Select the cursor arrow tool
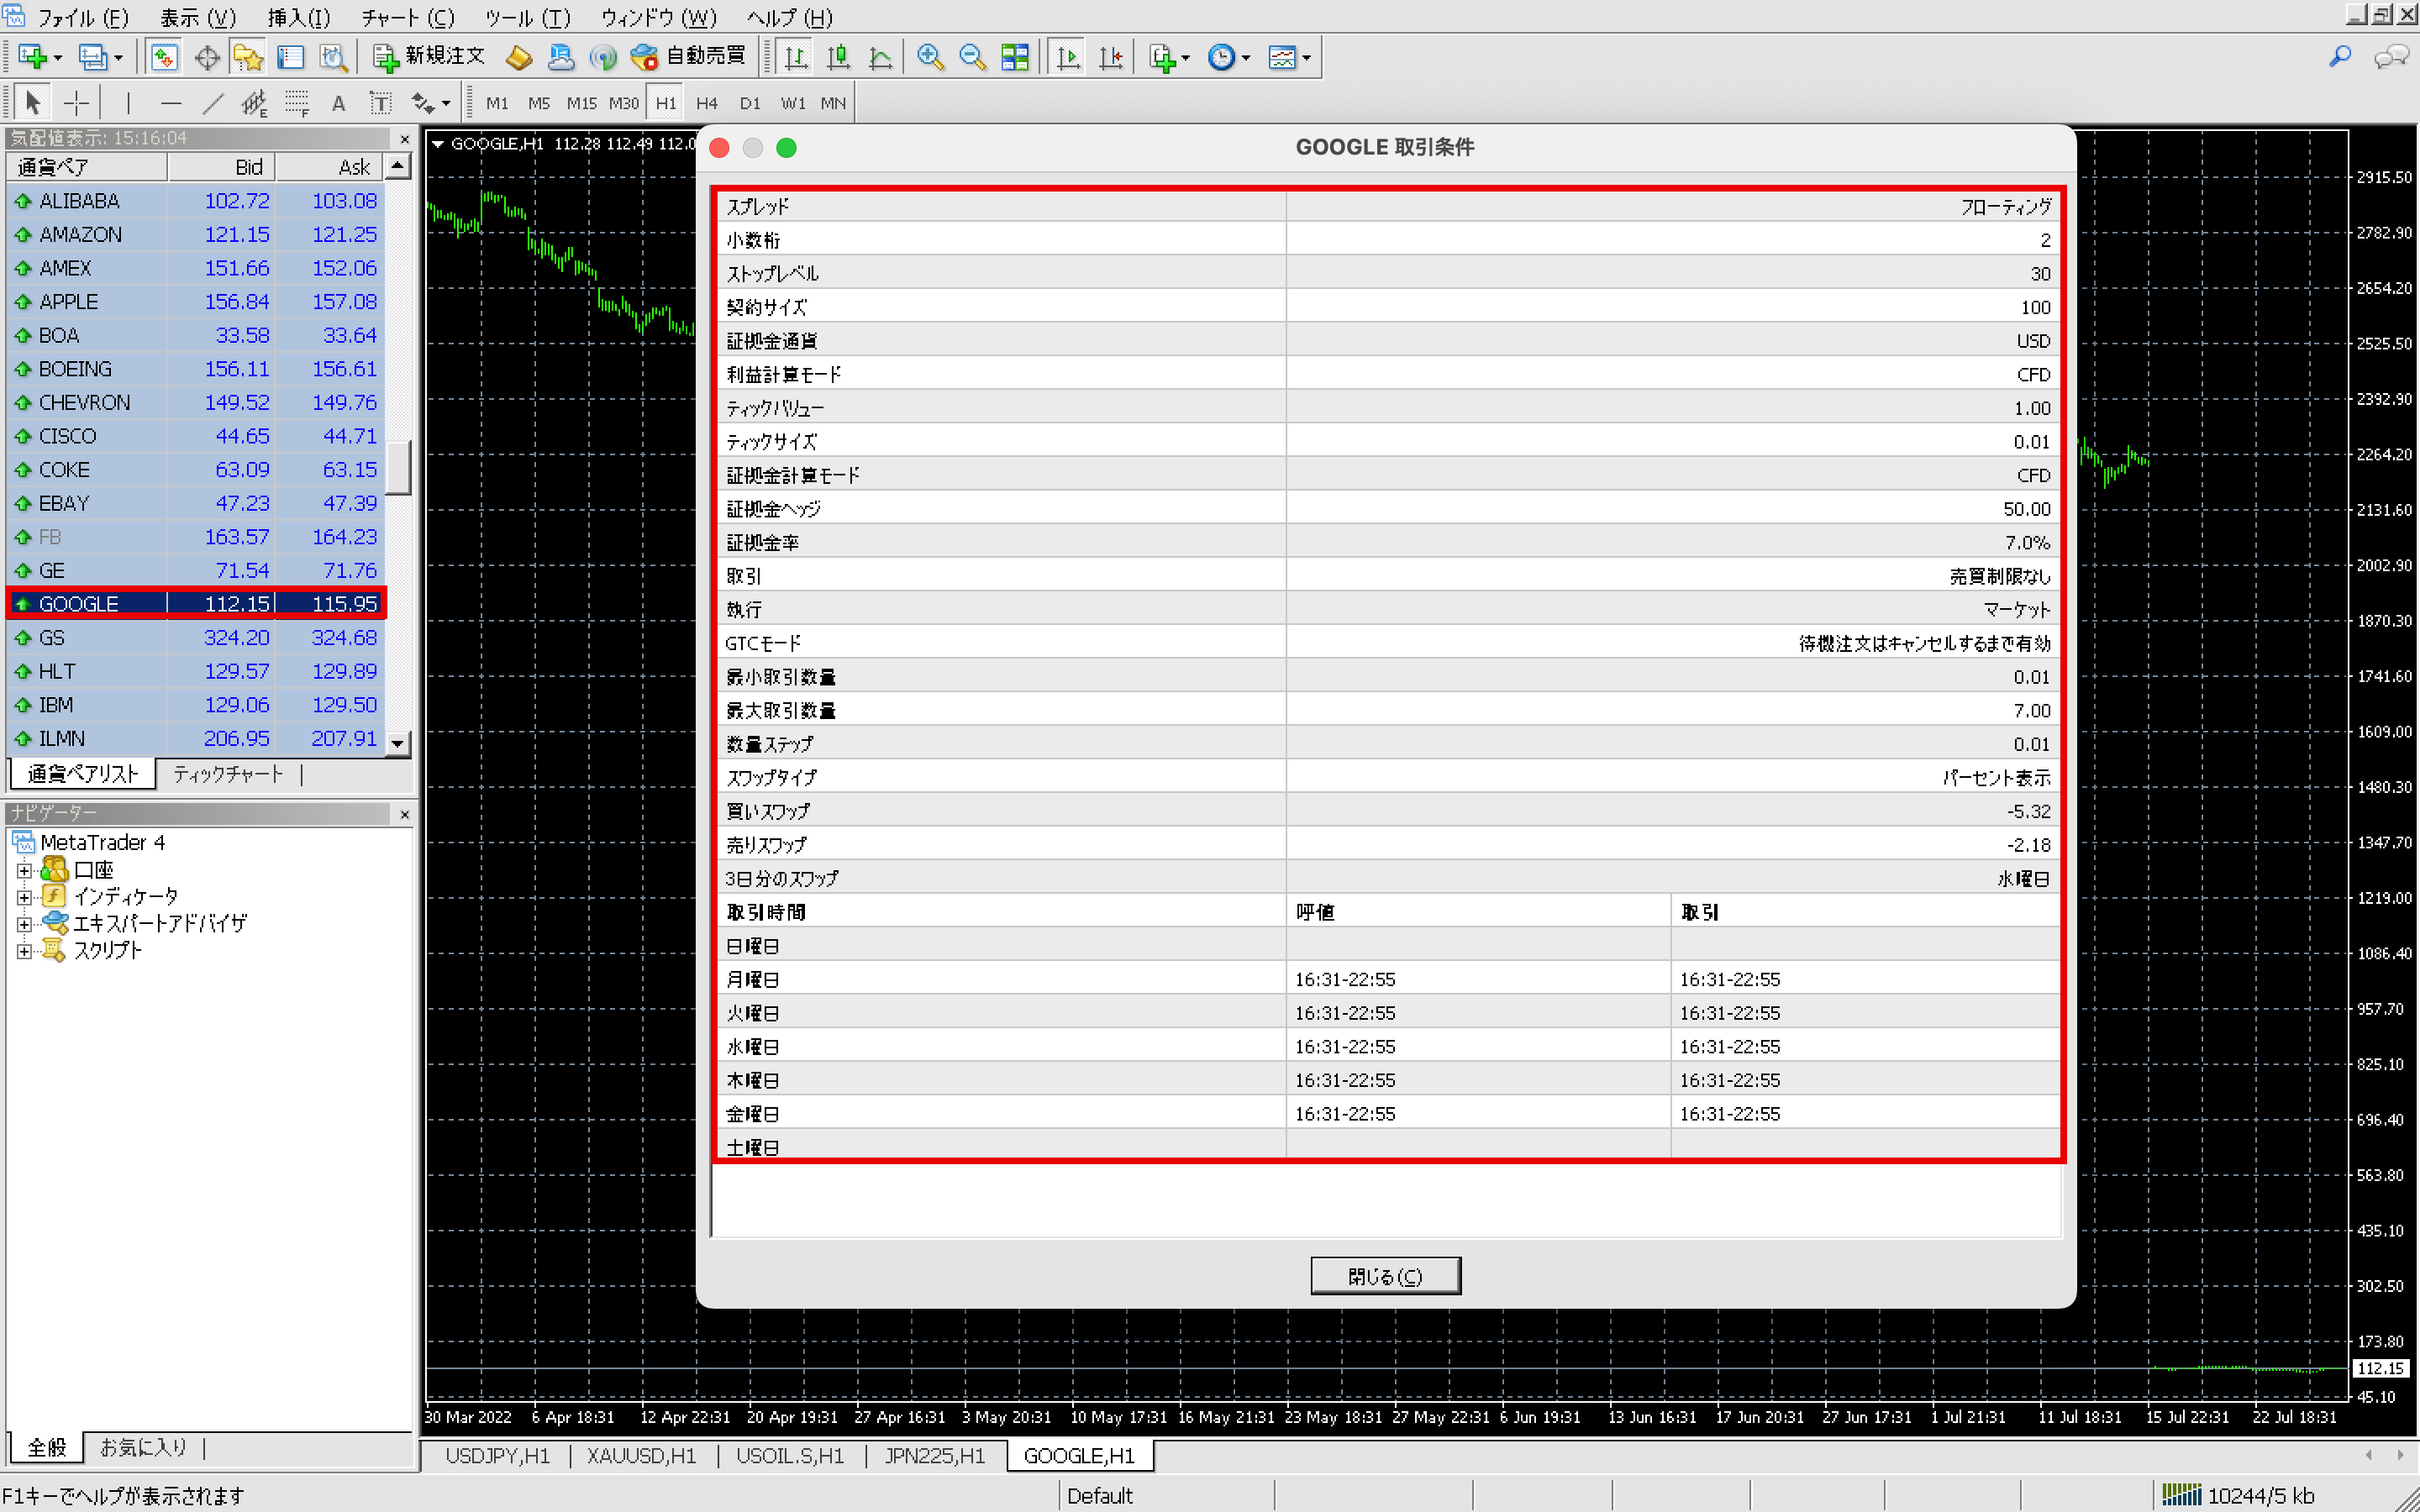 point(32,103)
